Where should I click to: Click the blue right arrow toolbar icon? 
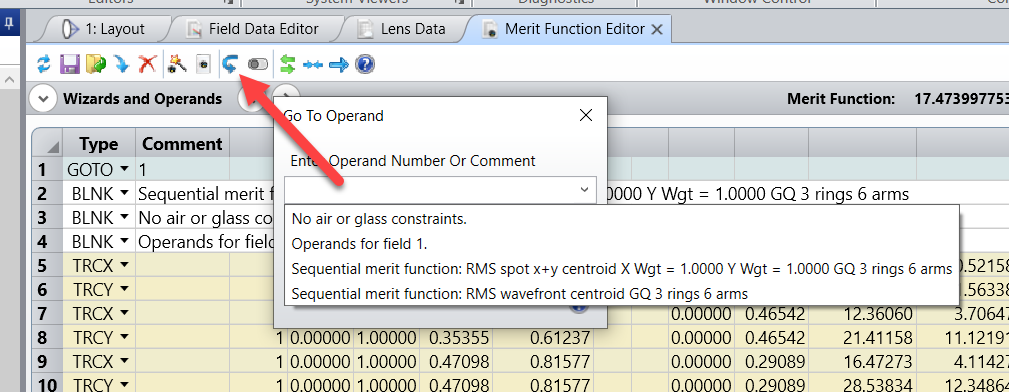pyautogui.click(x=338, y=64)
